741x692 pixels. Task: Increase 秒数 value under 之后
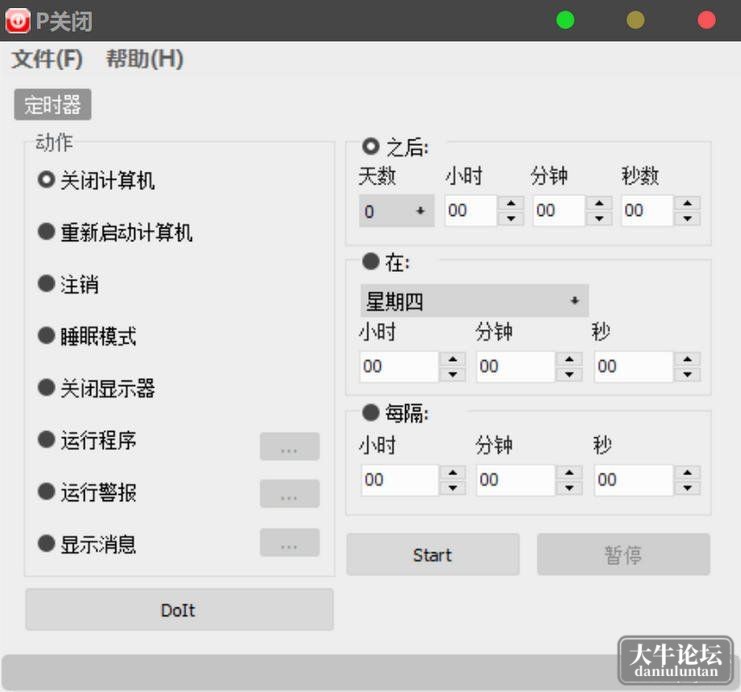(688, 204)
